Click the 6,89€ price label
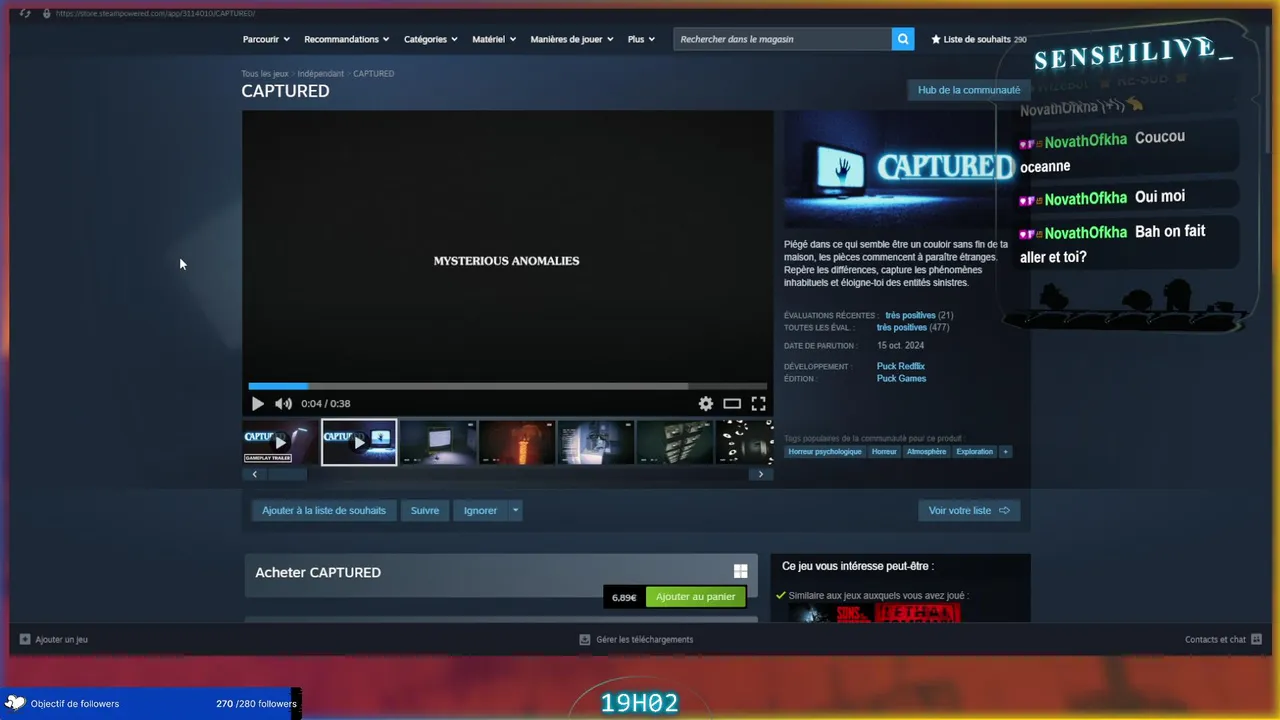The height and width of the screenshot is (720, 1280). [x=624, y=597]
